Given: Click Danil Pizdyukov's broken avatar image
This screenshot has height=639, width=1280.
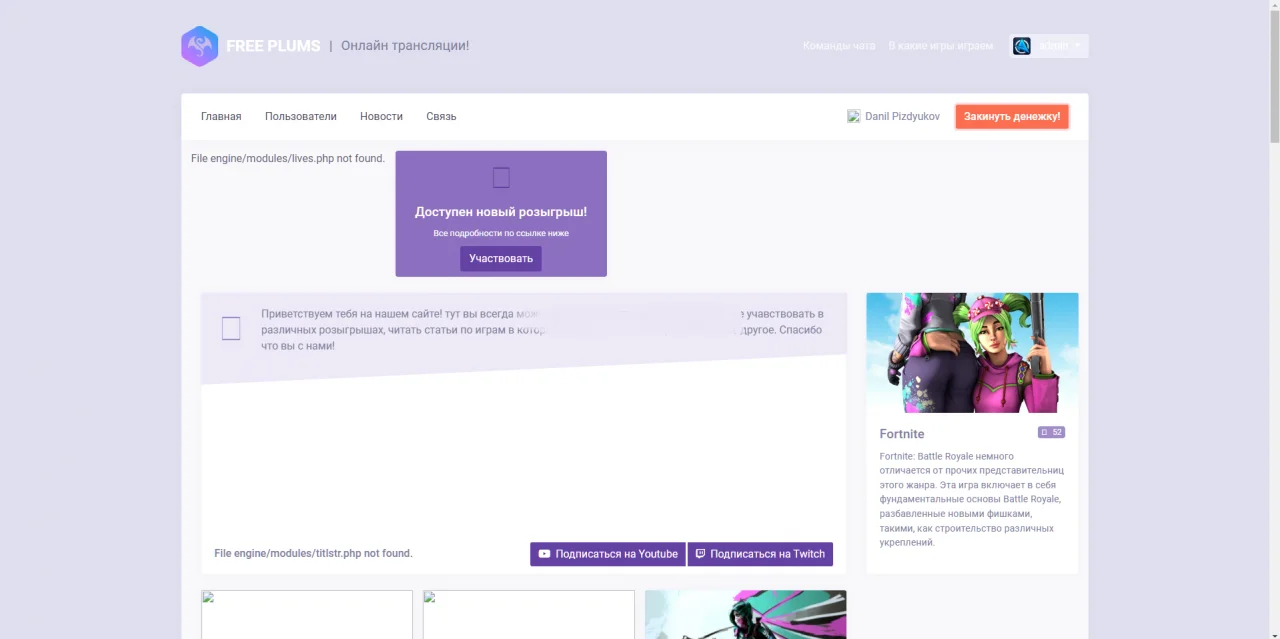Looking at the screenshot, I should [x=854, y=116].
